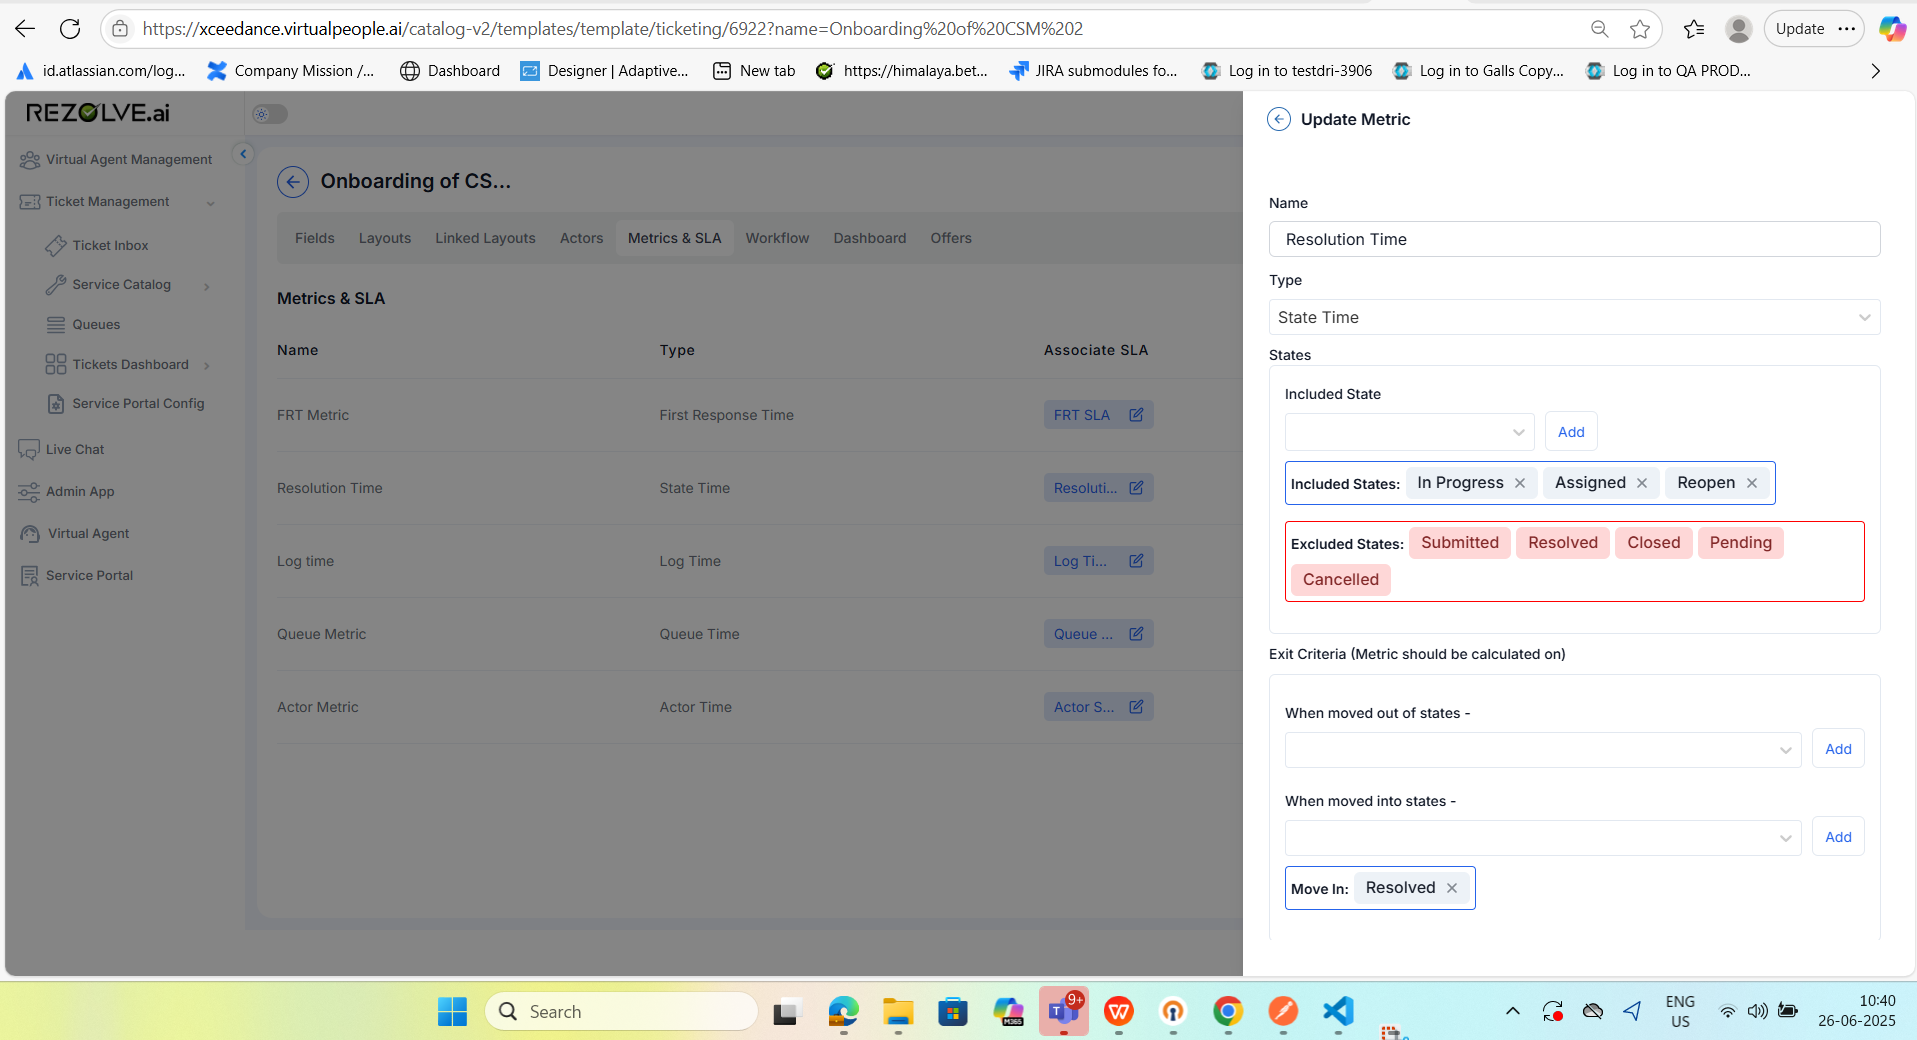Open Service Portal in sidebar
Screen dimensions: 1917x1040
click(77, 576)
